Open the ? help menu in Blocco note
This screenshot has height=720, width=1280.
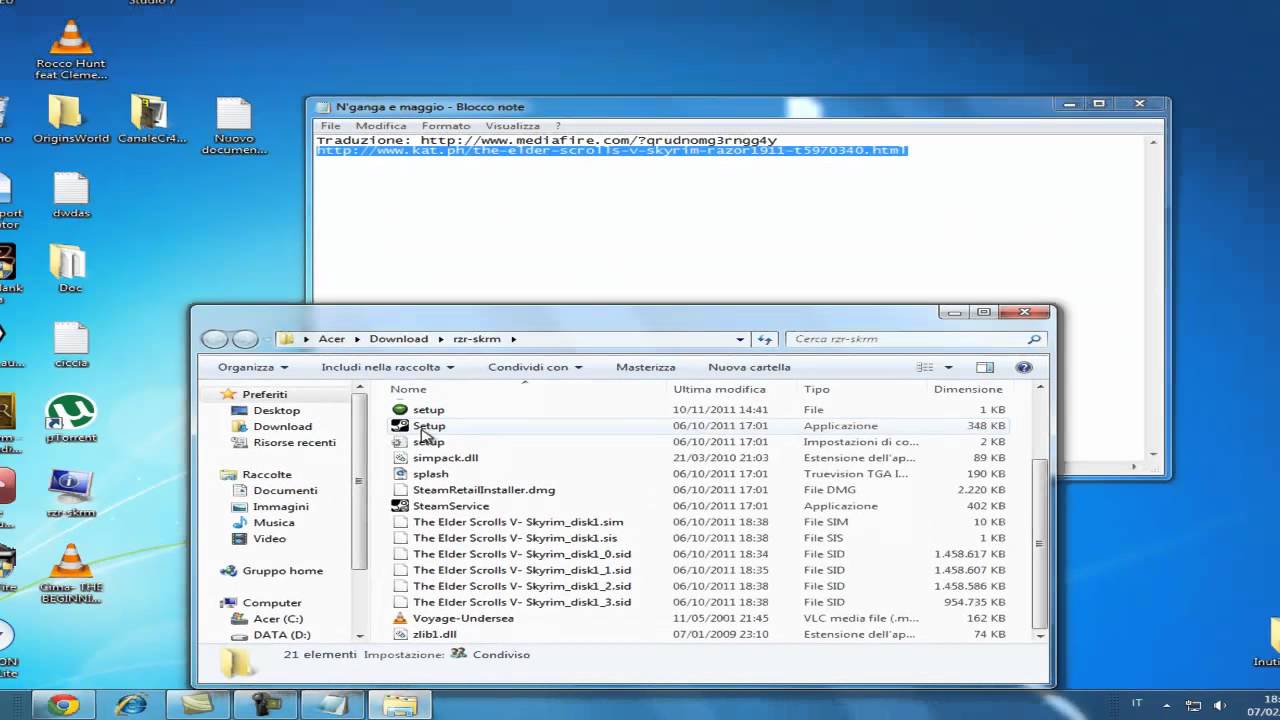pos(558,126)
